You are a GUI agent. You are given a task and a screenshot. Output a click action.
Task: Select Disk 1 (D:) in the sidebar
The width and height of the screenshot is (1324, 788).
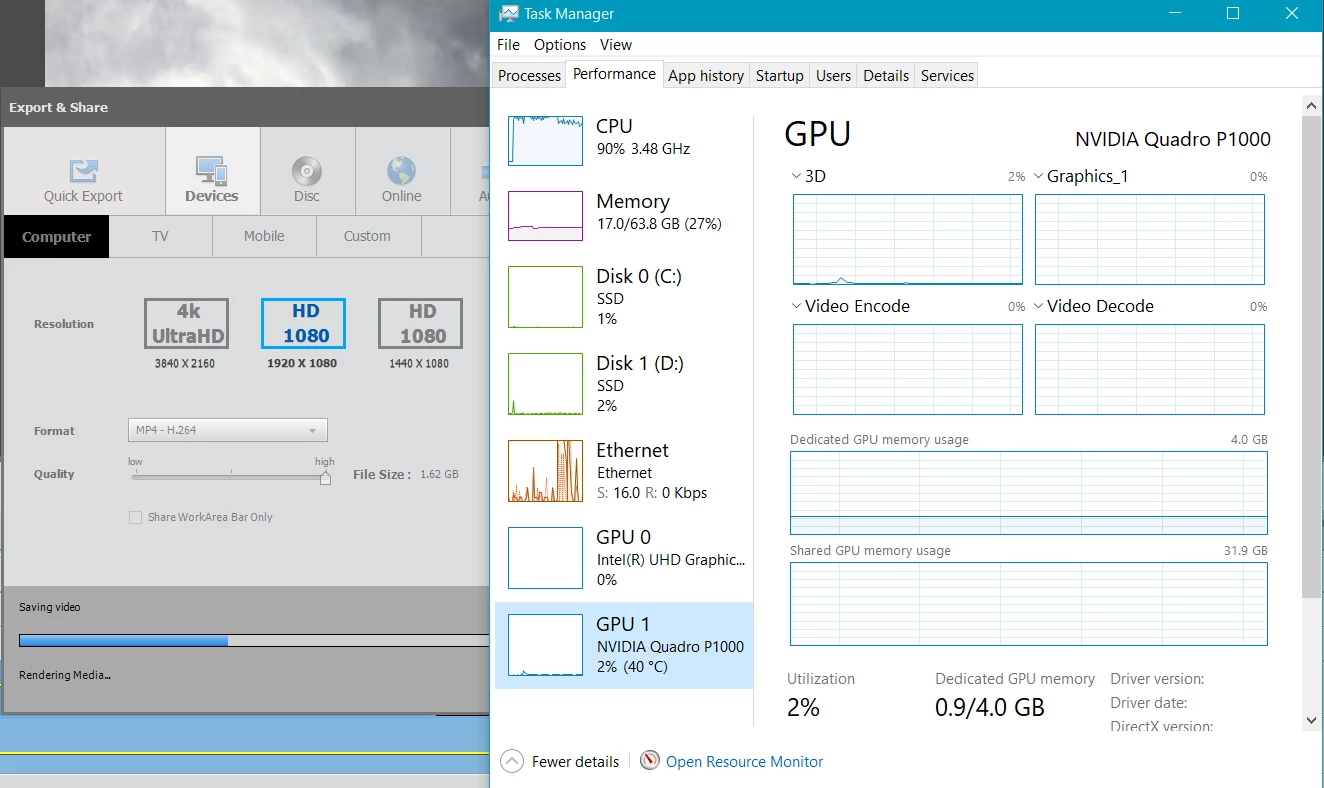624,383
